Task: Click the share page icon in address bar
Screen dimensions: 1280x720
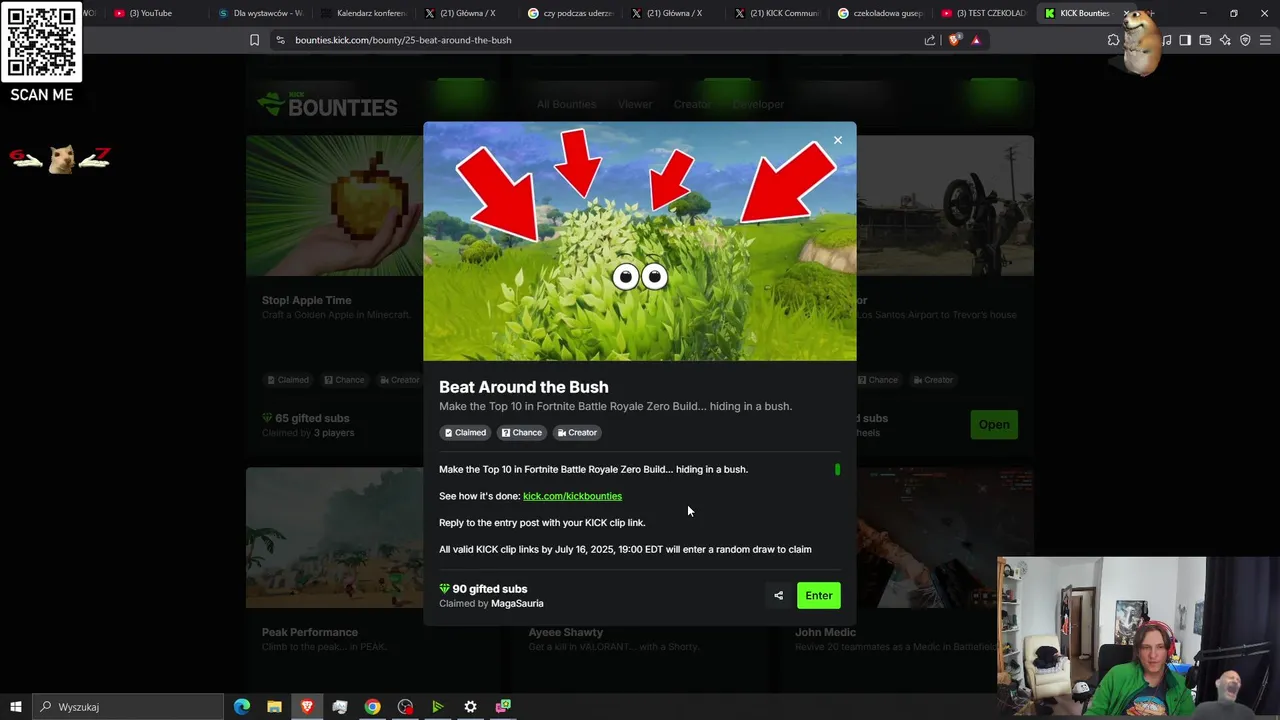Action: (x=930, y=40)
